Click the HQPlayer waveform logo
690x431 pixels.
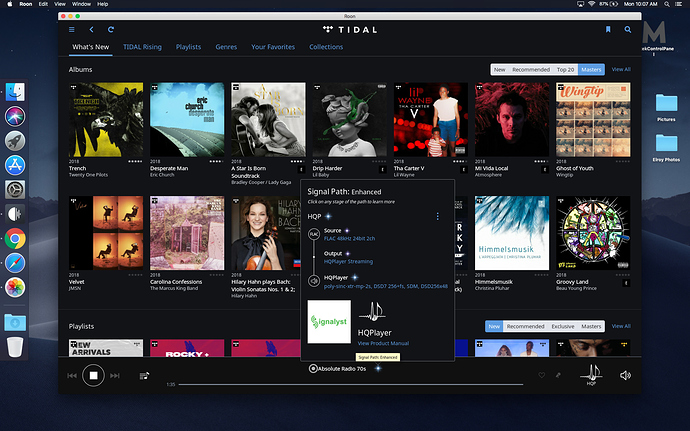coord(372,311)
